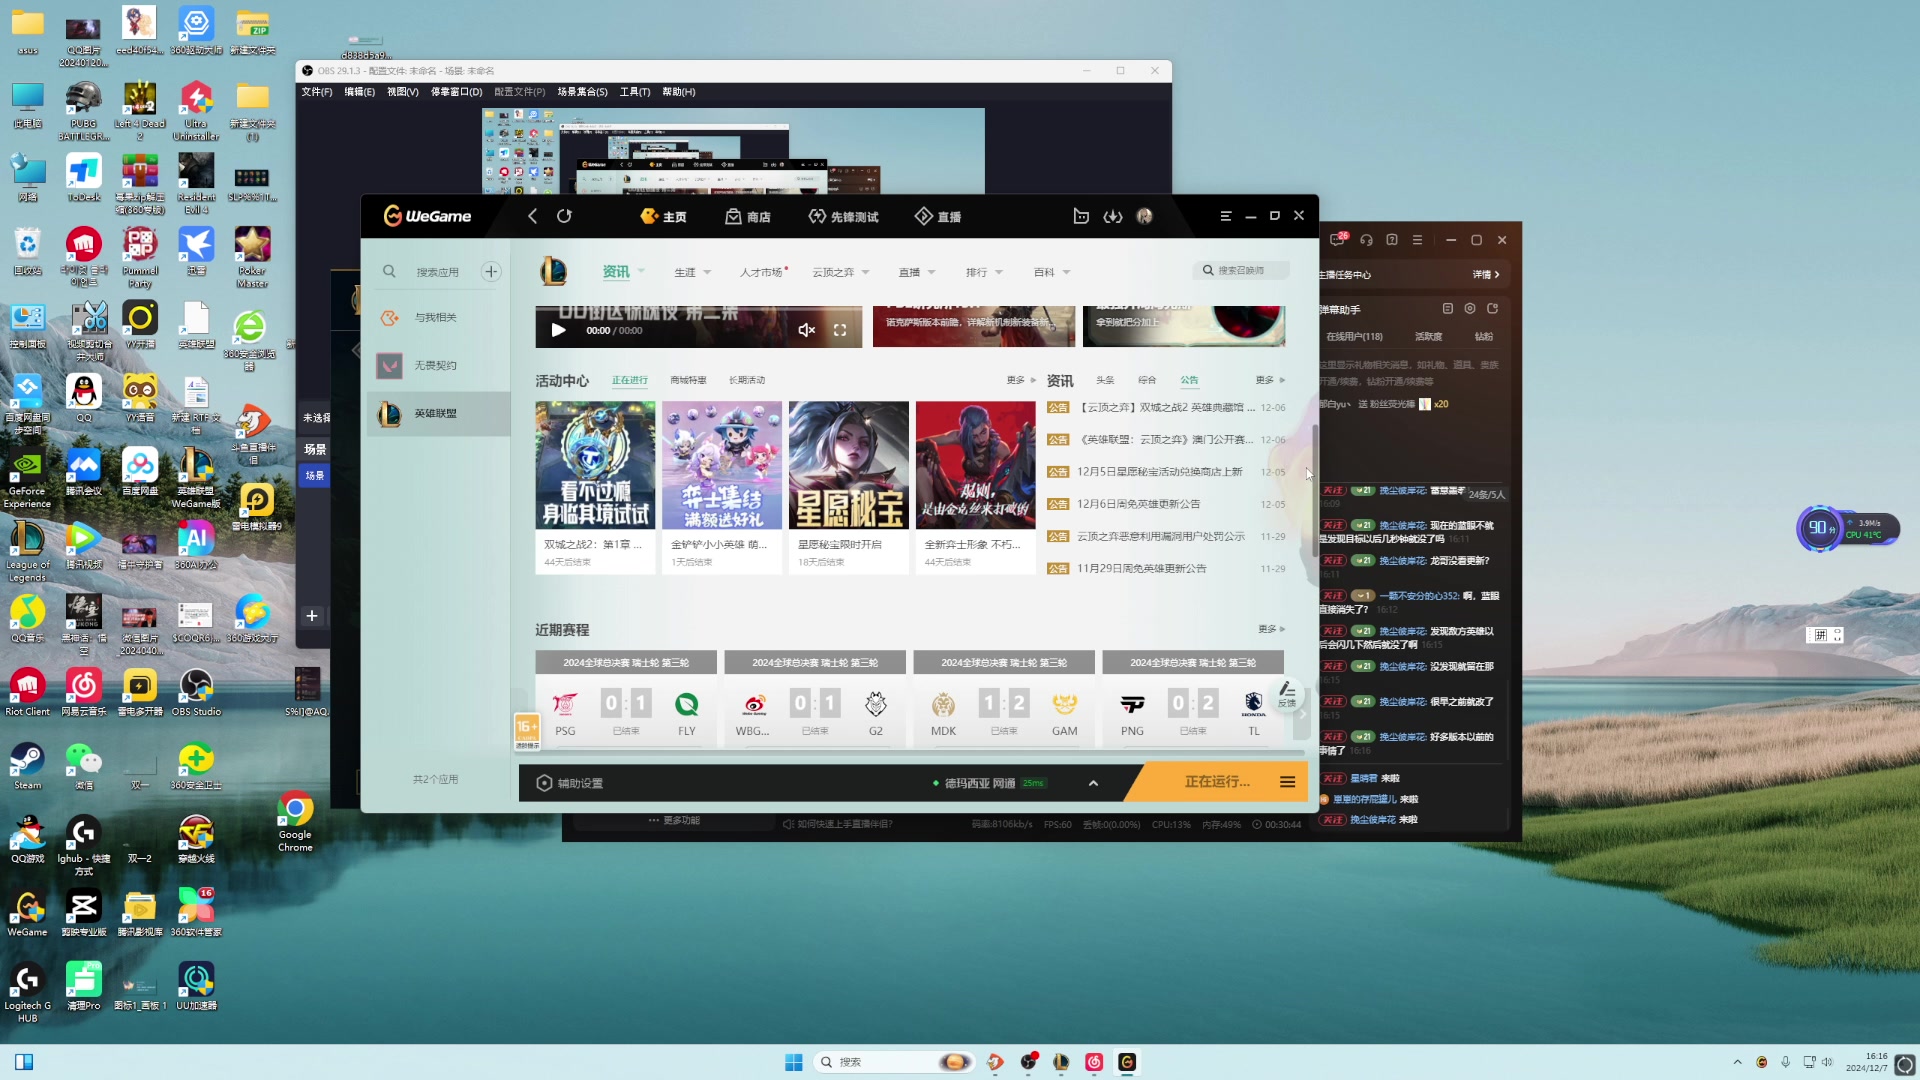Select the 商城特惠 activity tab
This screenshot has height=1080, width=1920.
[688, 380]
